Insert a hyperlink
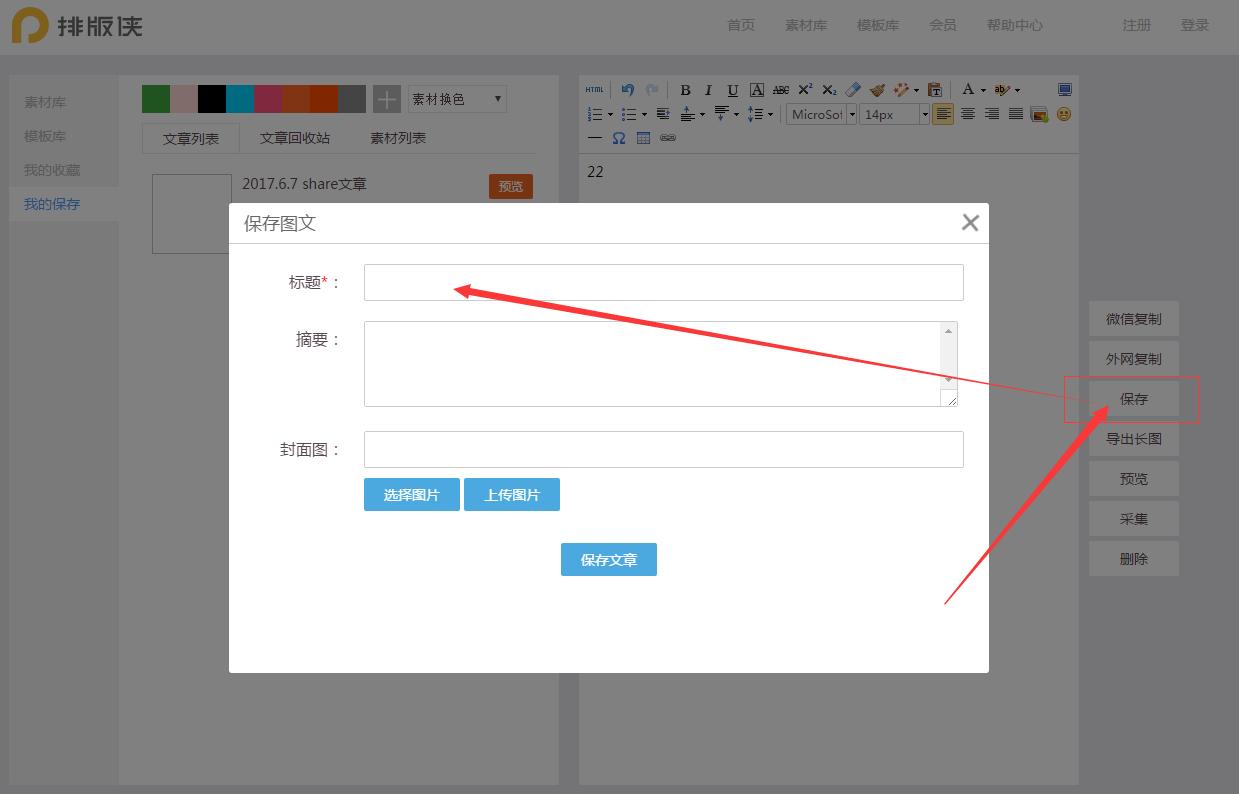This screenshot has height=794, width=1239. (x=668, y=137)
